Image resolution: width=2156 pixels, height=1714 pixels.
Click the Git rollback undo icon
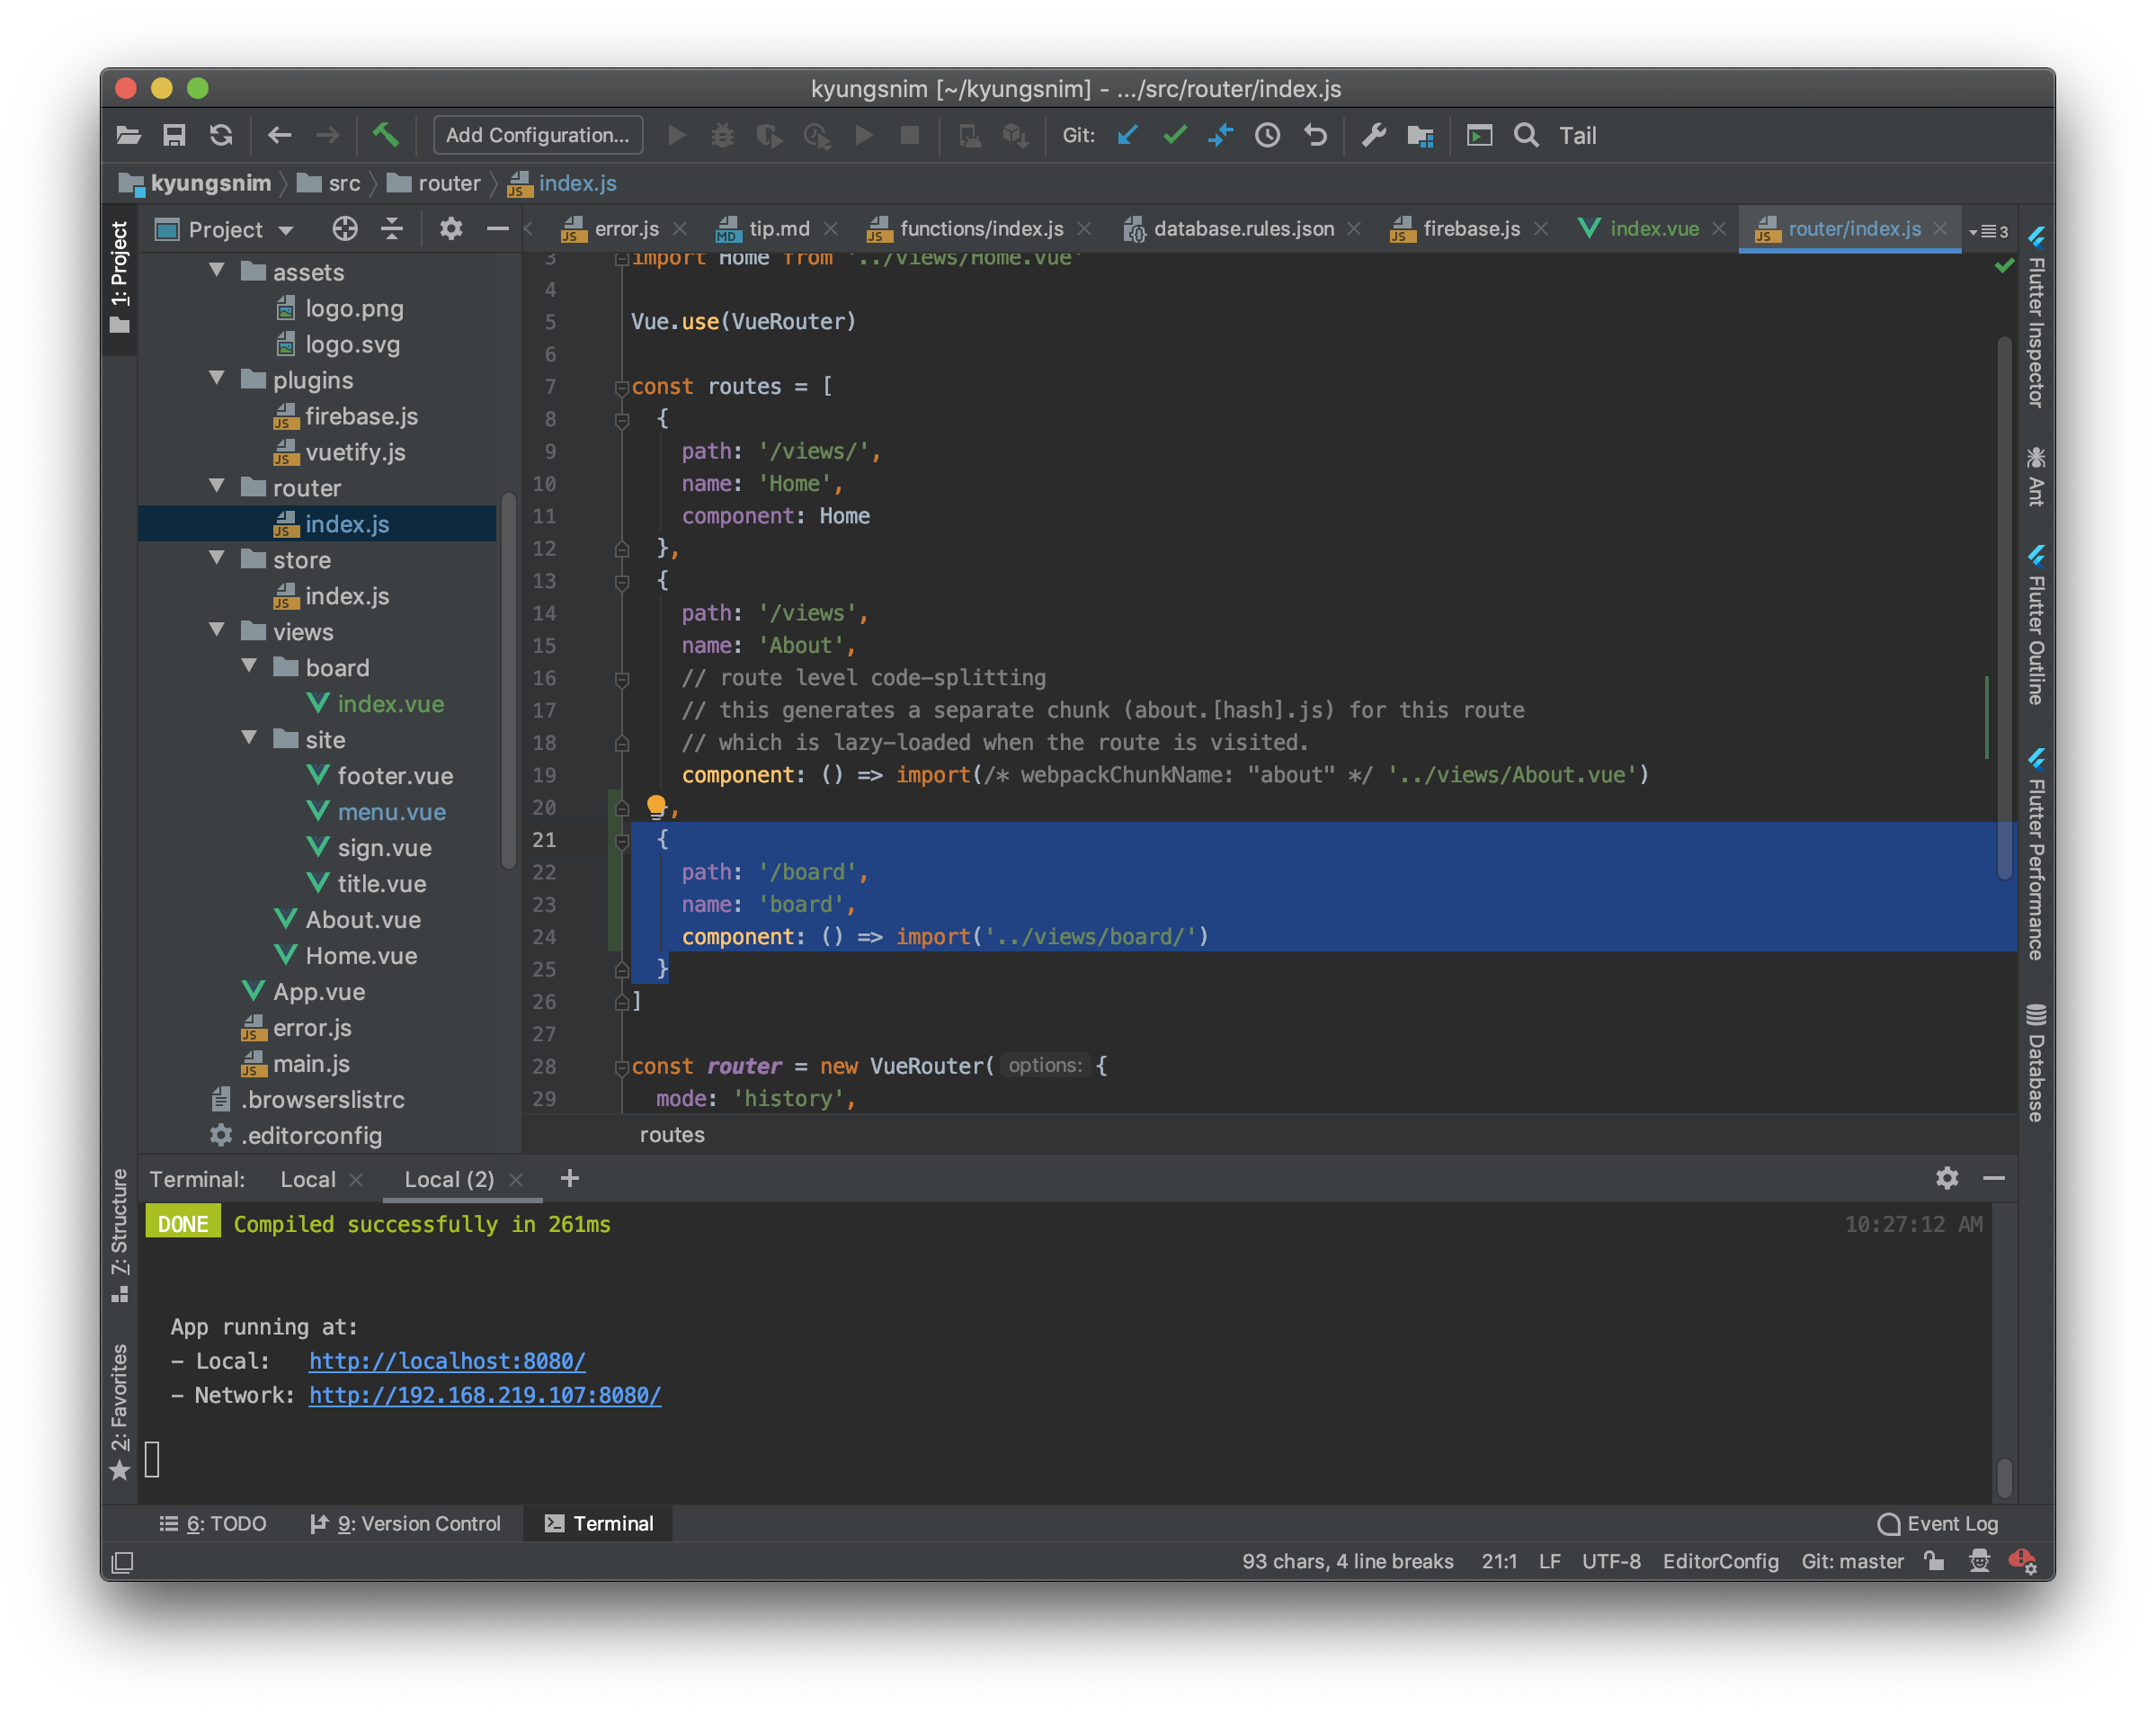pyautogui.click(x=1315, y=135)
